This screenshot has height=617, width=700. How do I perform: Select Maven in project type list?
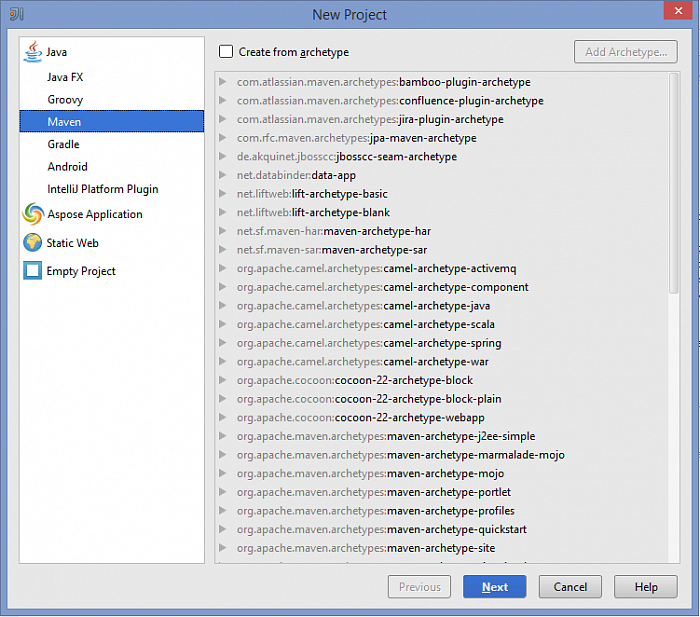tap(64, 122)
